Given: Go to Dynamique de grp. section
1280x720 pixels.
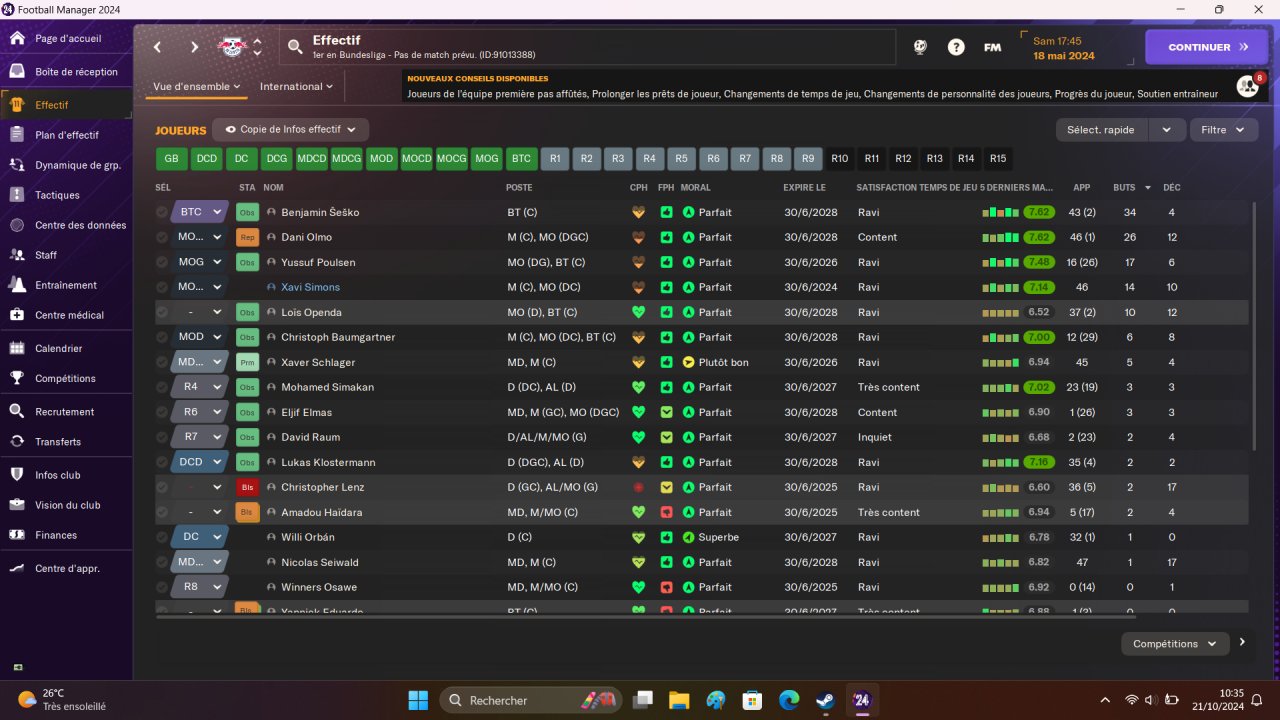Looking at the screenshot, I should [x=65, y=165].
